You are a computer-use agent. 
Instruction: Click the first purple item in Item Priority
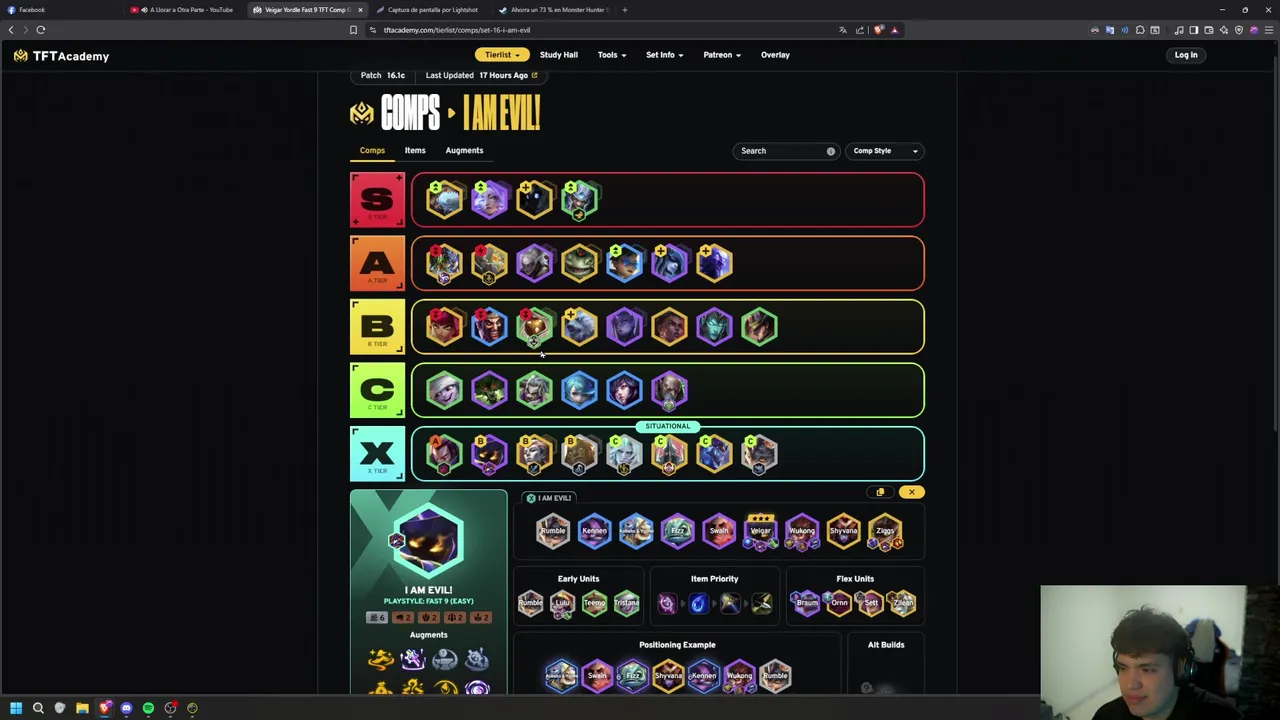click(x=666, y=603)
